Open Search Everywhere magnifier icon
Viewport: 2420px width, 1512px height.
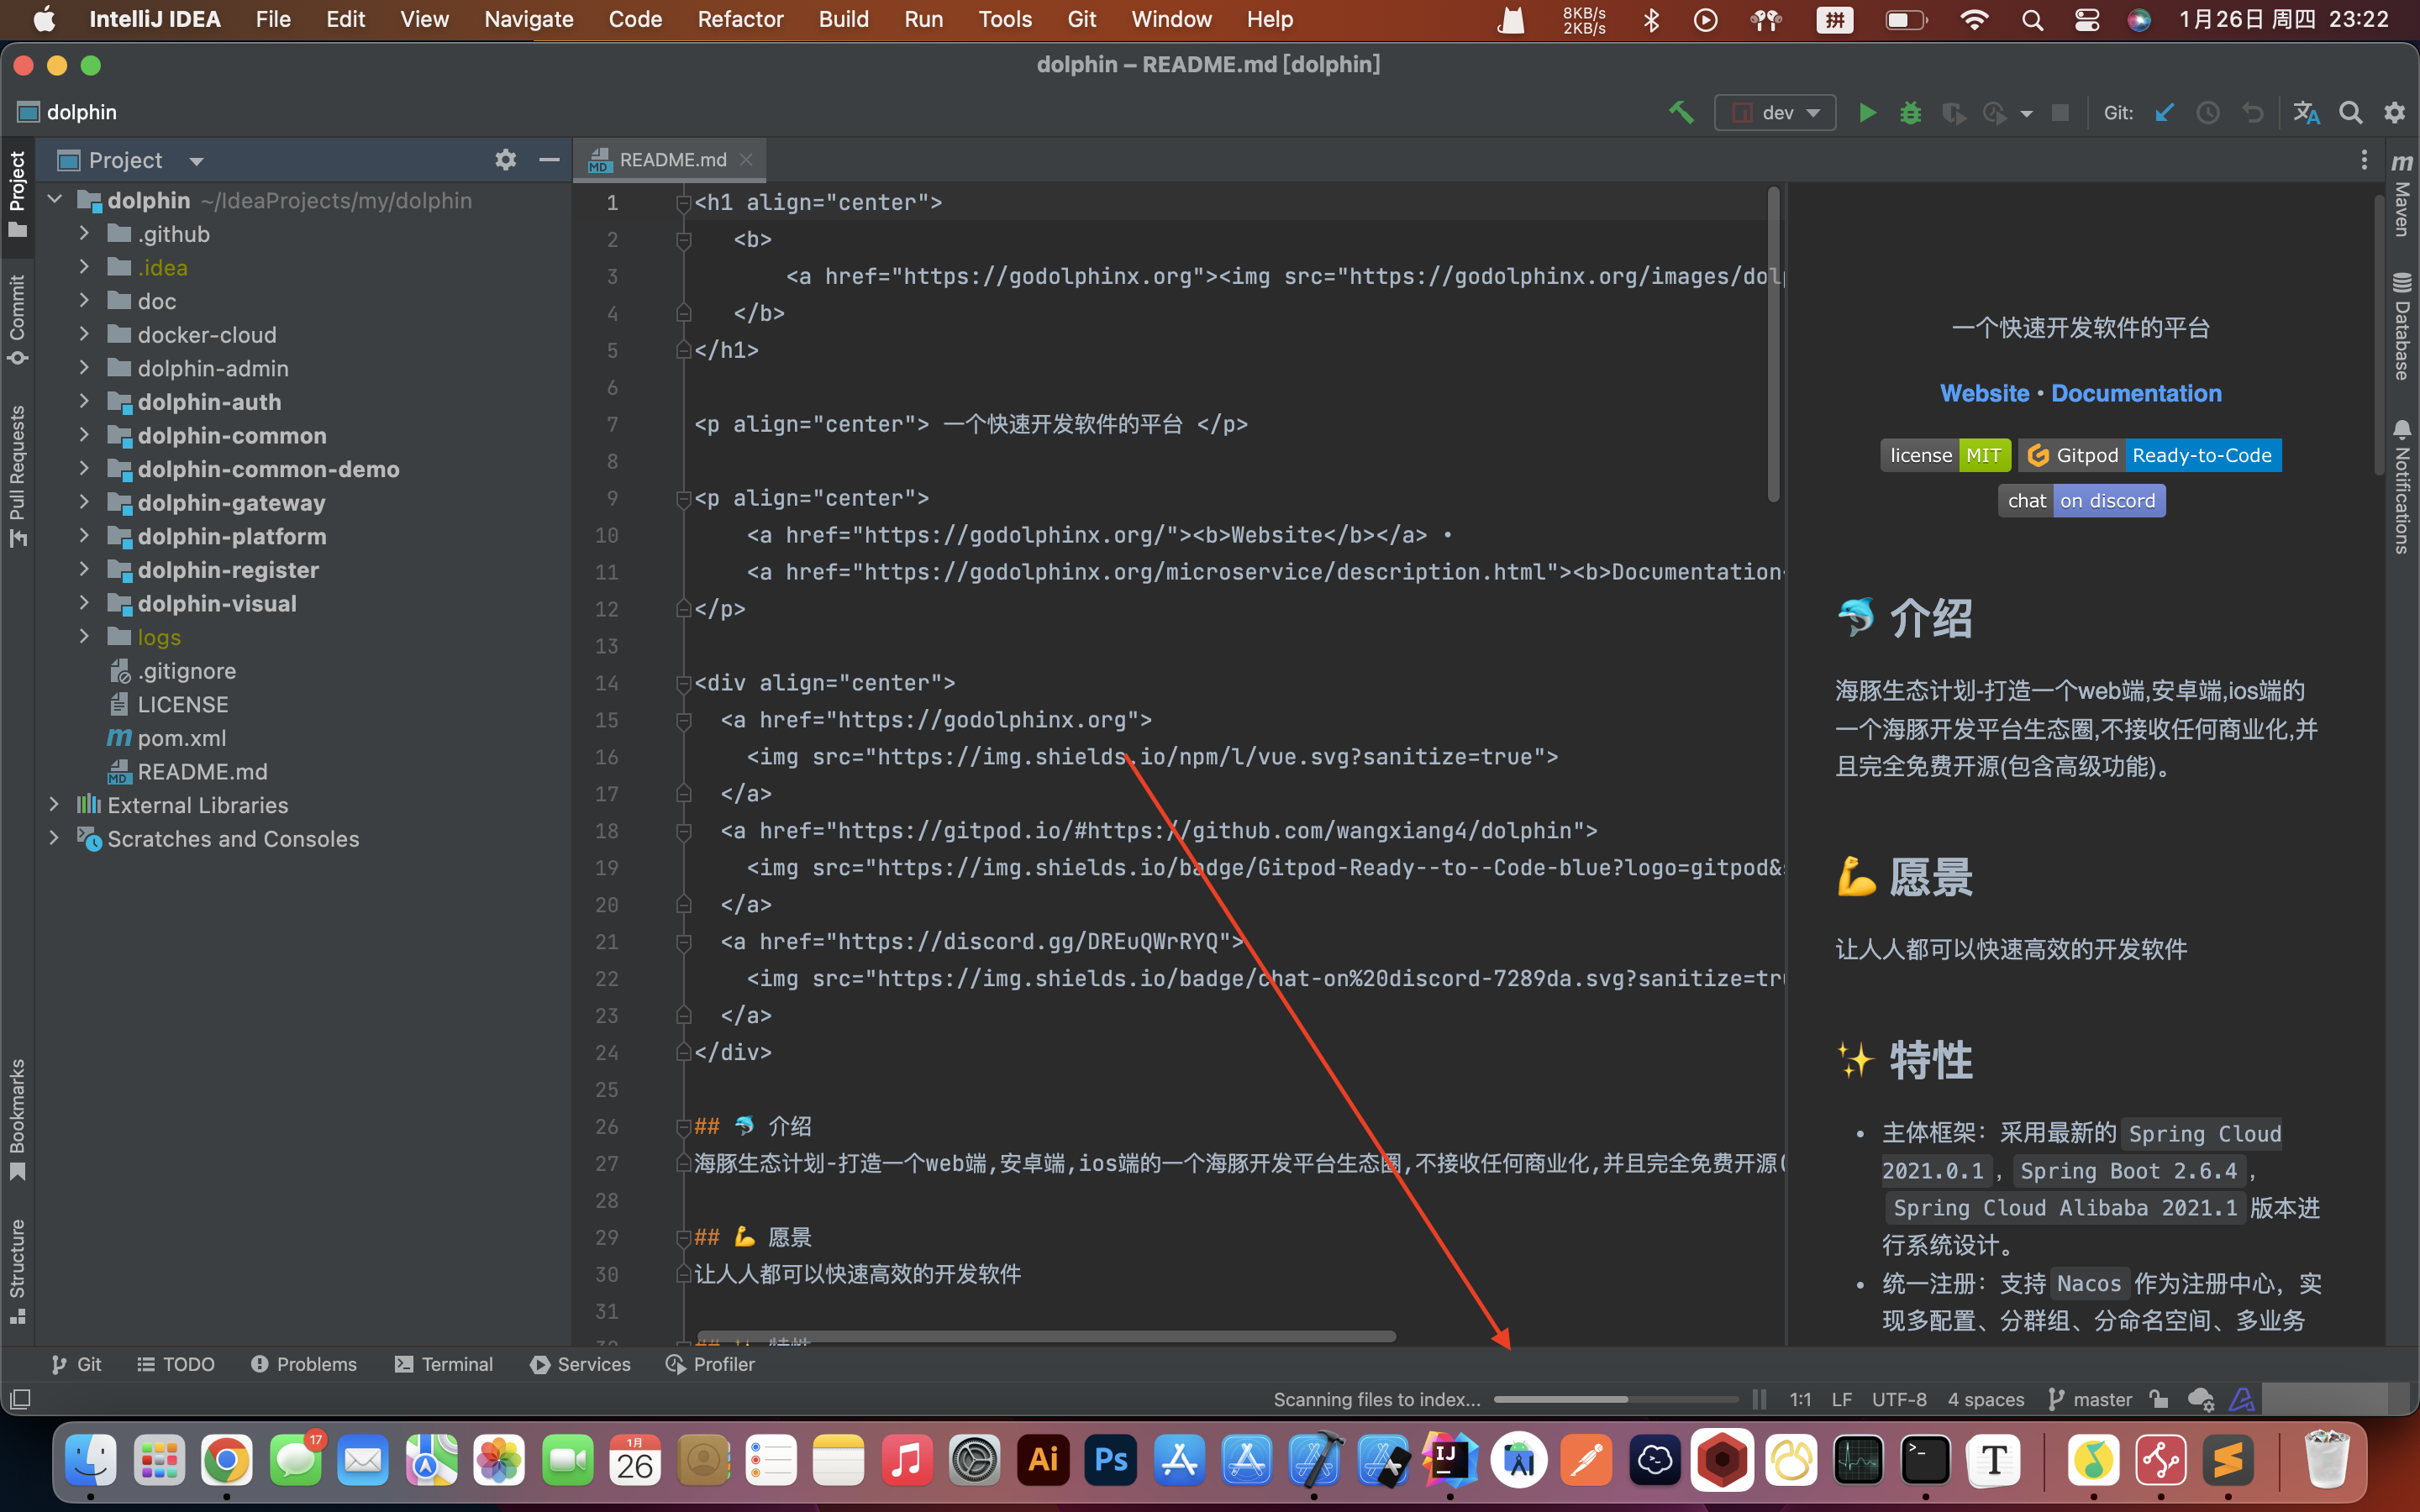coord(2350,112)
